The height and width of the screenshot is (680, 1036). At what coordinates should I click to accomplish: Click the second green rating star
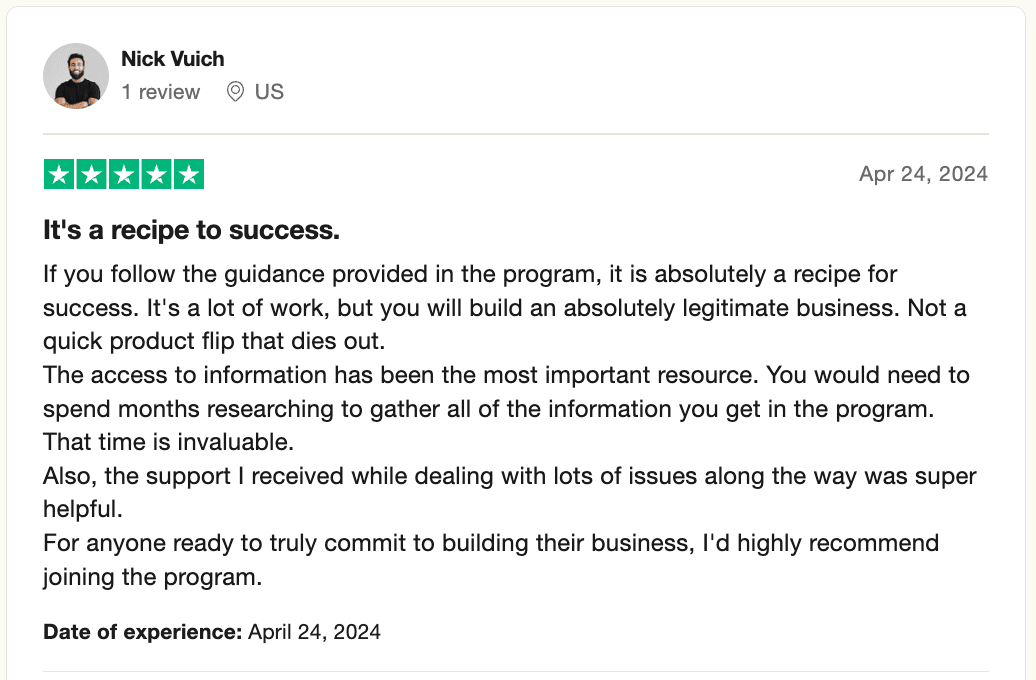pyautogui.click(x=92, y=175)
